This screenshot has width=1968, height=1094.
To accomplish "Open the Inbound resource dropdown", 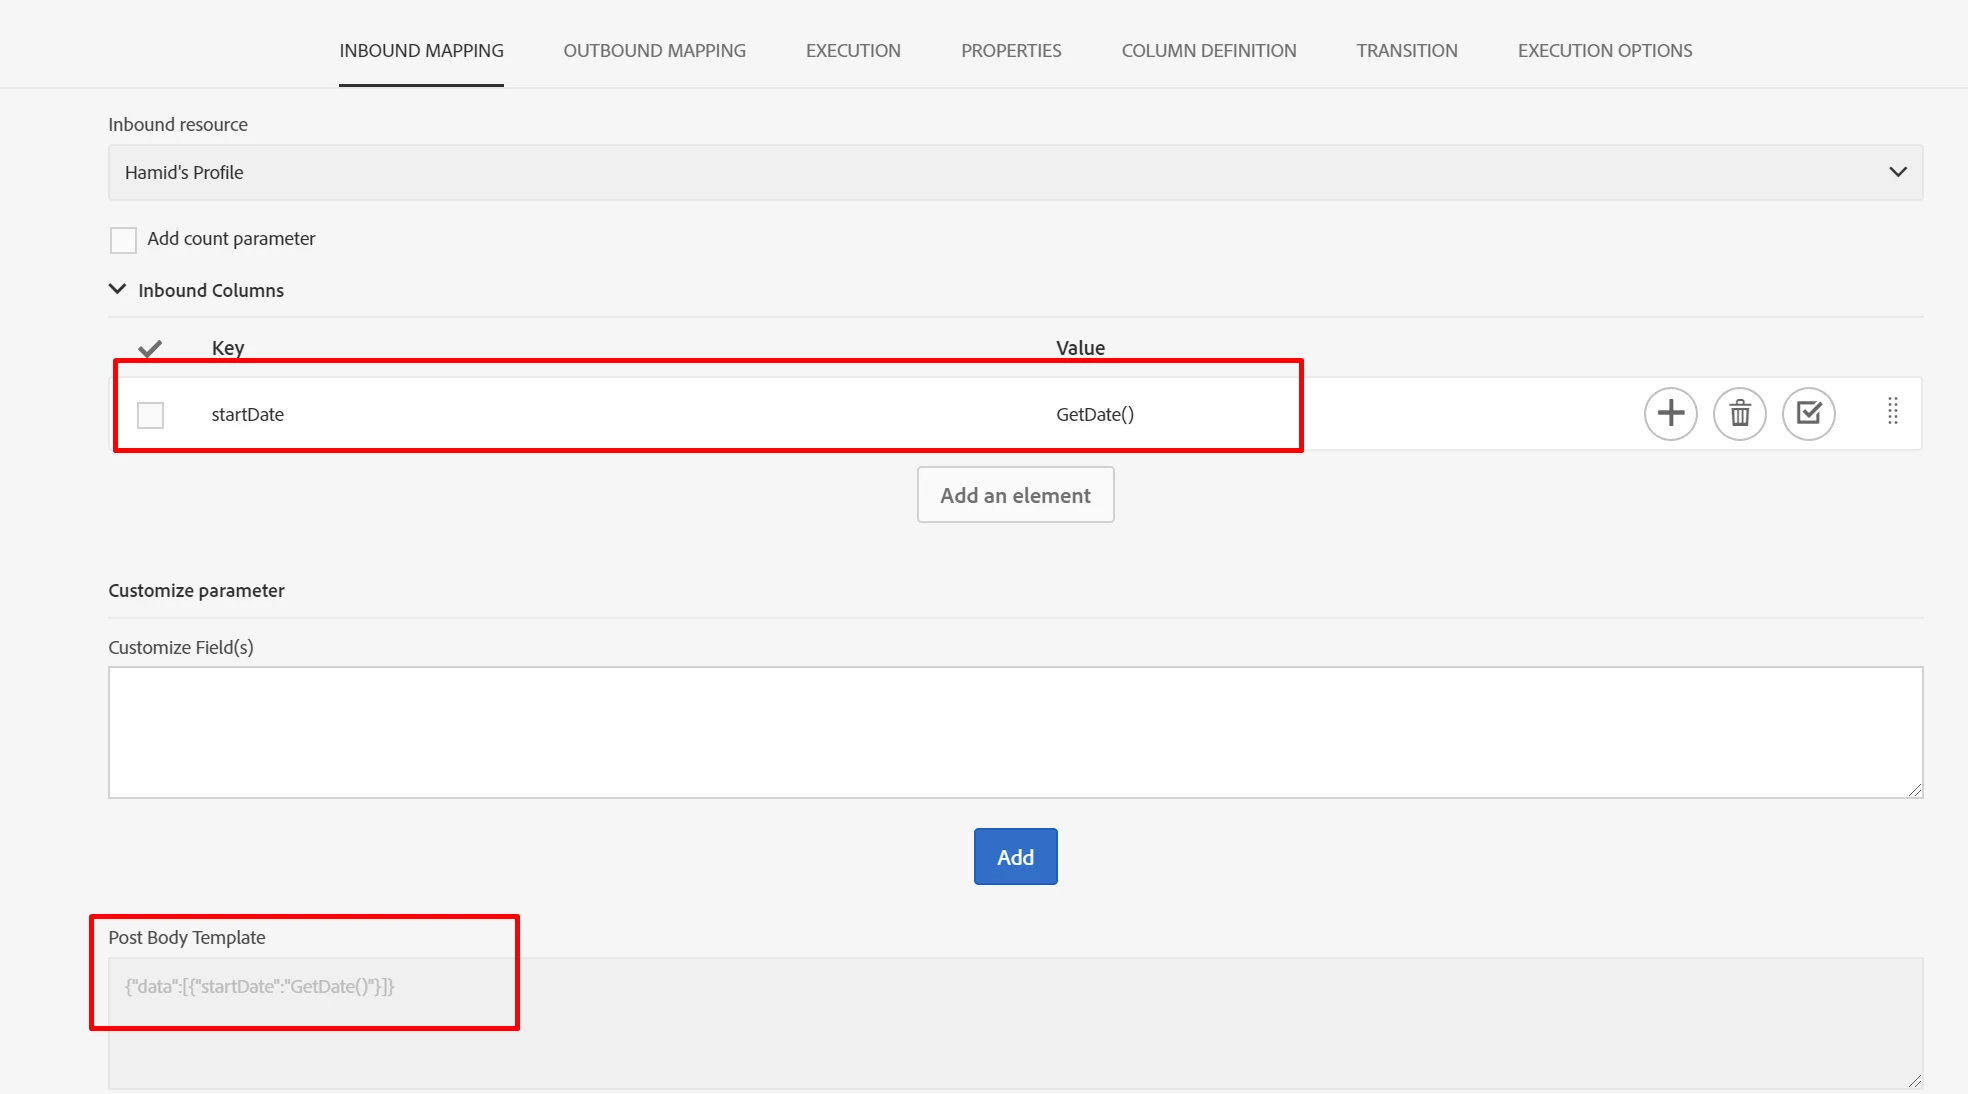I will [x=1014, y=173].
